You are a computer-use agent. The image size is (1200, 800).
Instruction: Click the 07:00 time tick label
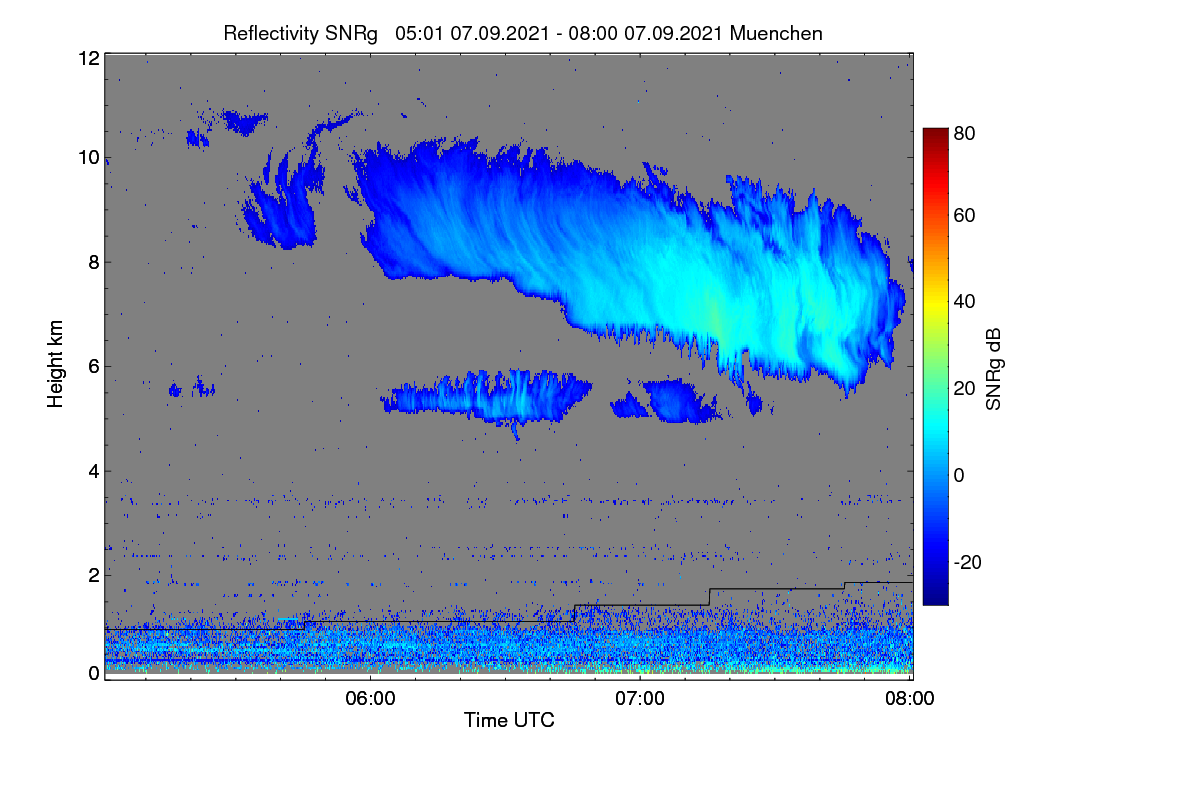[639, 698]
